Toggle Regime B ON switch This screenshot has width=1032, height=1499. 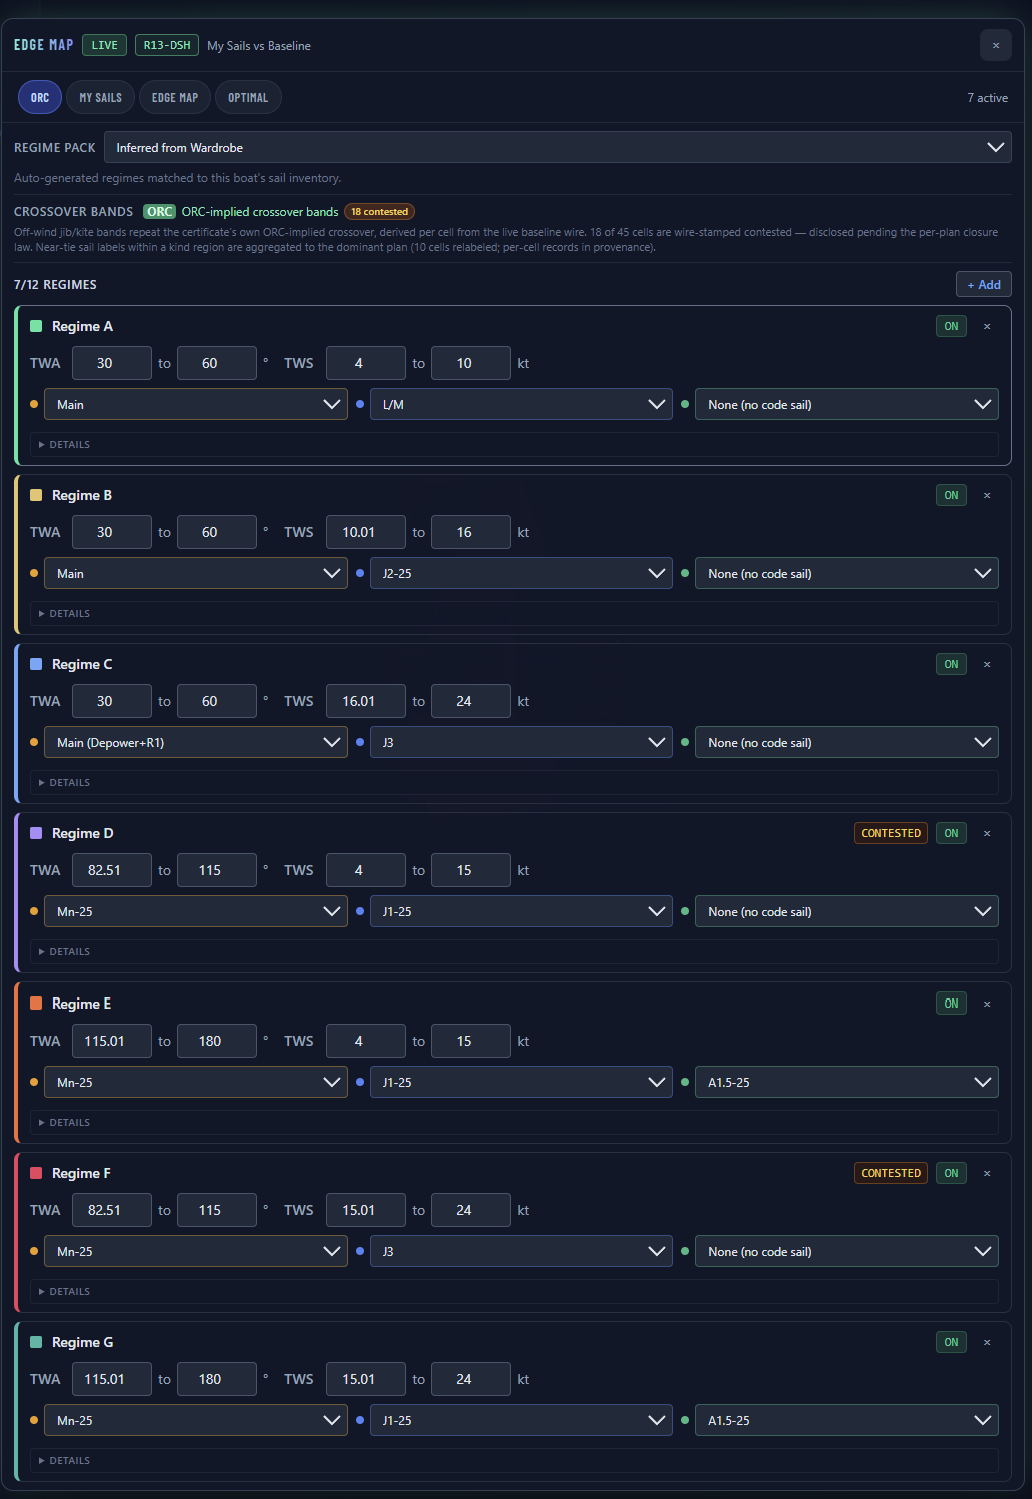tap(951, 495)
